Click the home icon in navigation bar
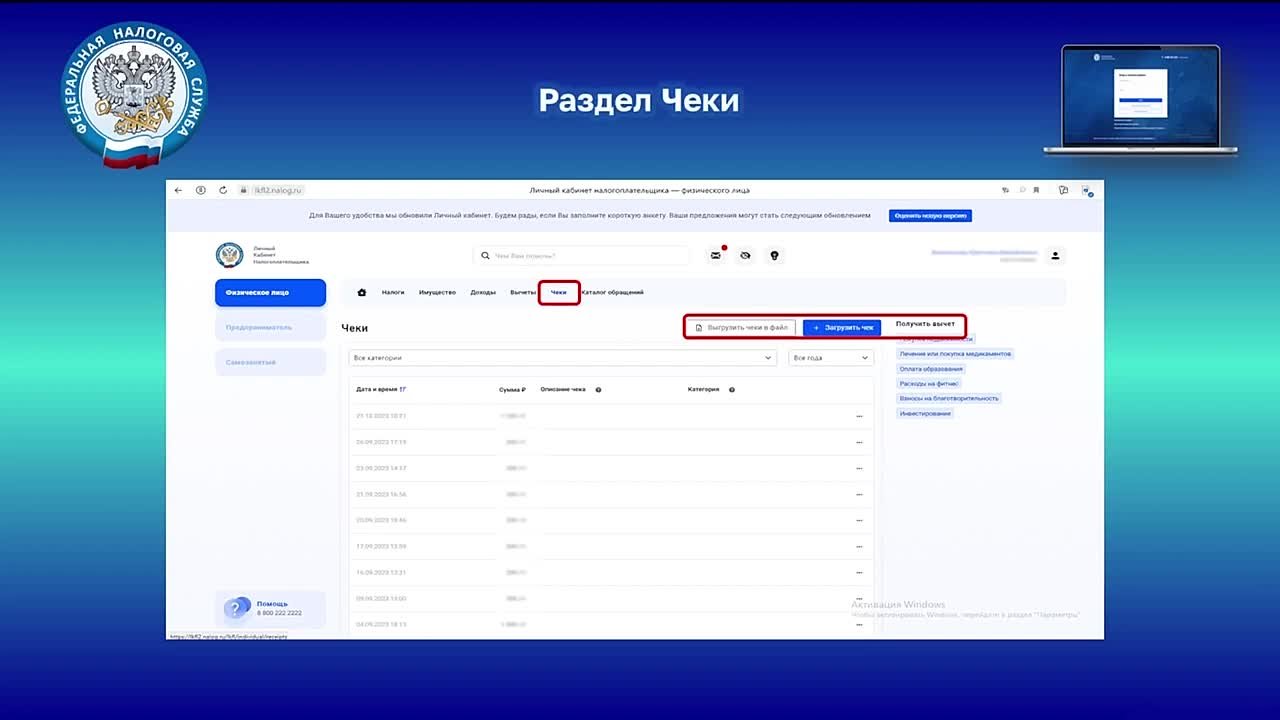Screen dimensions: 1280x720 click(x=362, y=293)
